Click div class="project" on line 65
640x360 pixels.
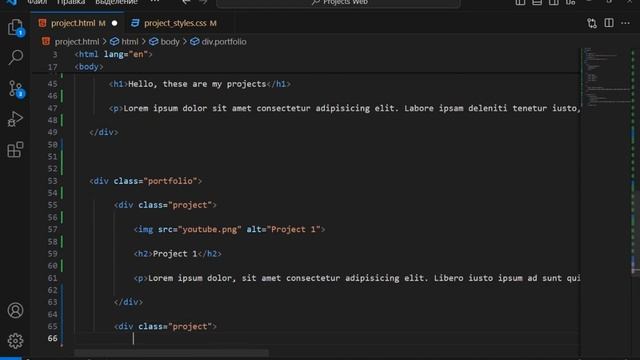(165, 327)
